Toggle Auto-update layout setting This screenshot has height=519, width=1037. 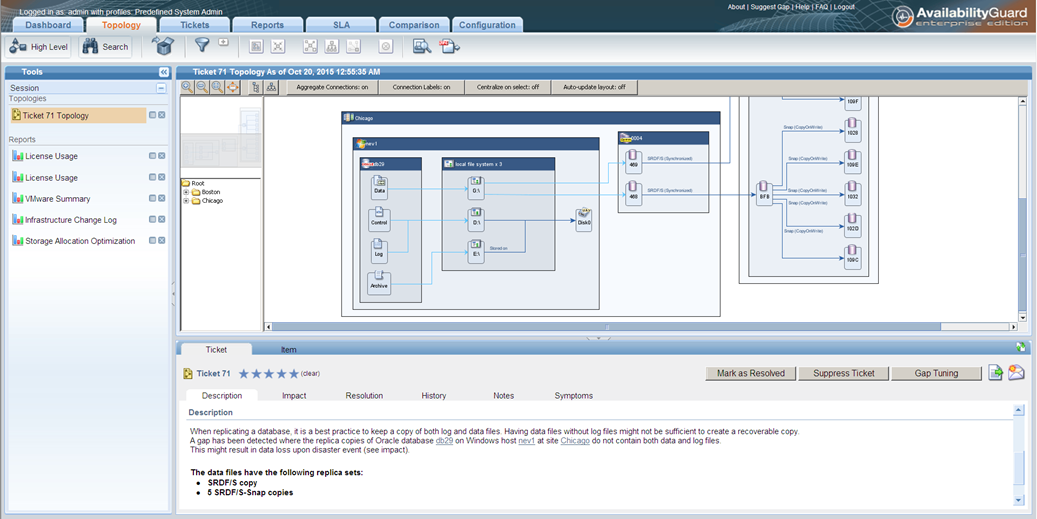(x=595, y=87)
